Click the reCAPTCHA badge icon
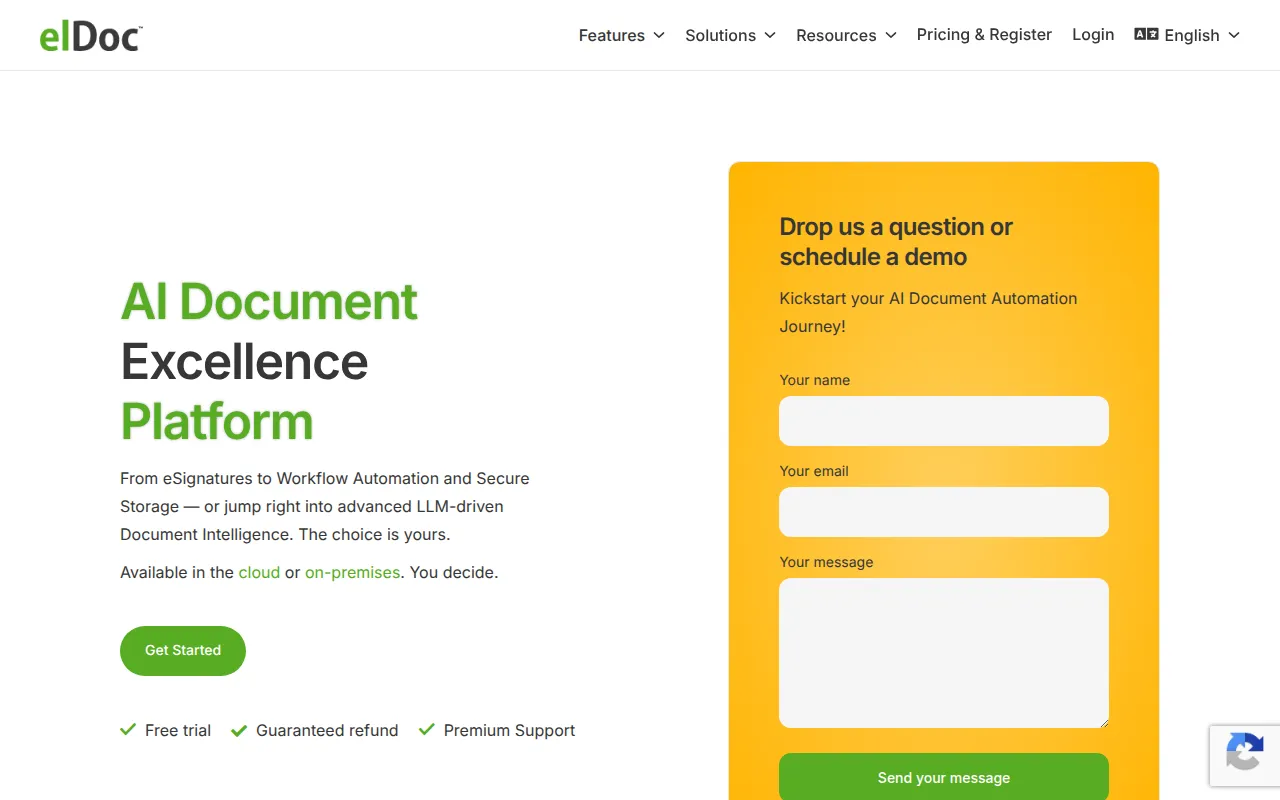Screen dimensions: 1280x800 tap(1244, 753)
